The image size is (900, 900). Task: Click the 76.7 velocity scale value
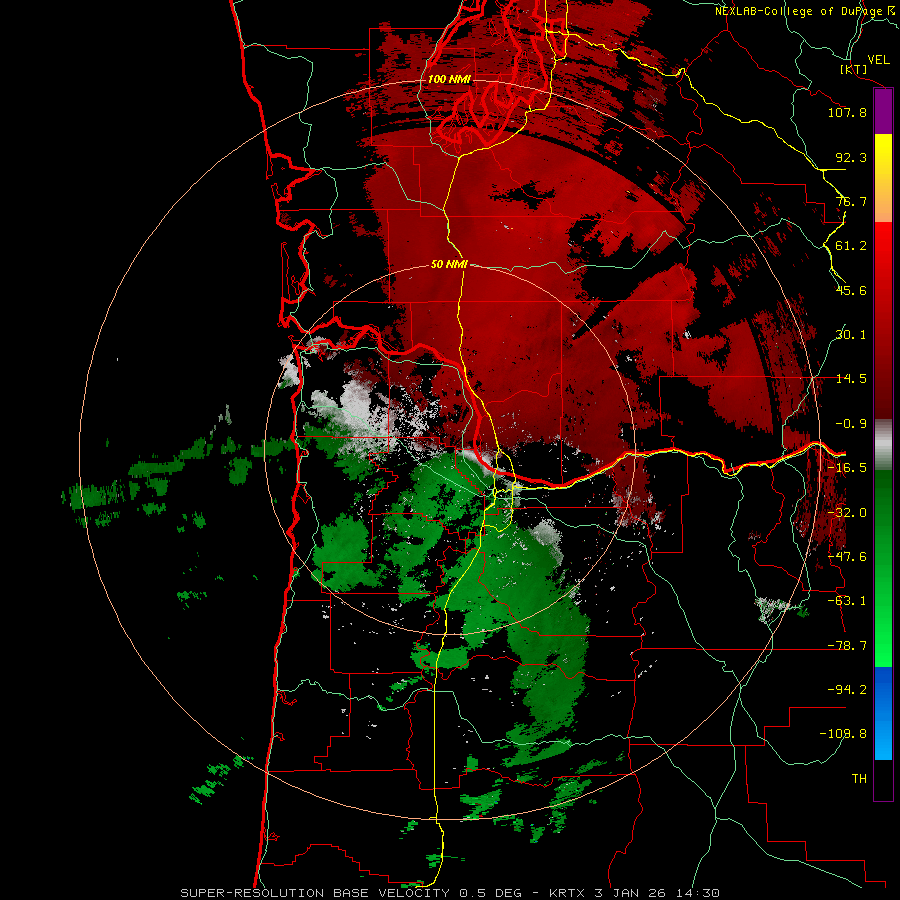click(x=851, y=201)
